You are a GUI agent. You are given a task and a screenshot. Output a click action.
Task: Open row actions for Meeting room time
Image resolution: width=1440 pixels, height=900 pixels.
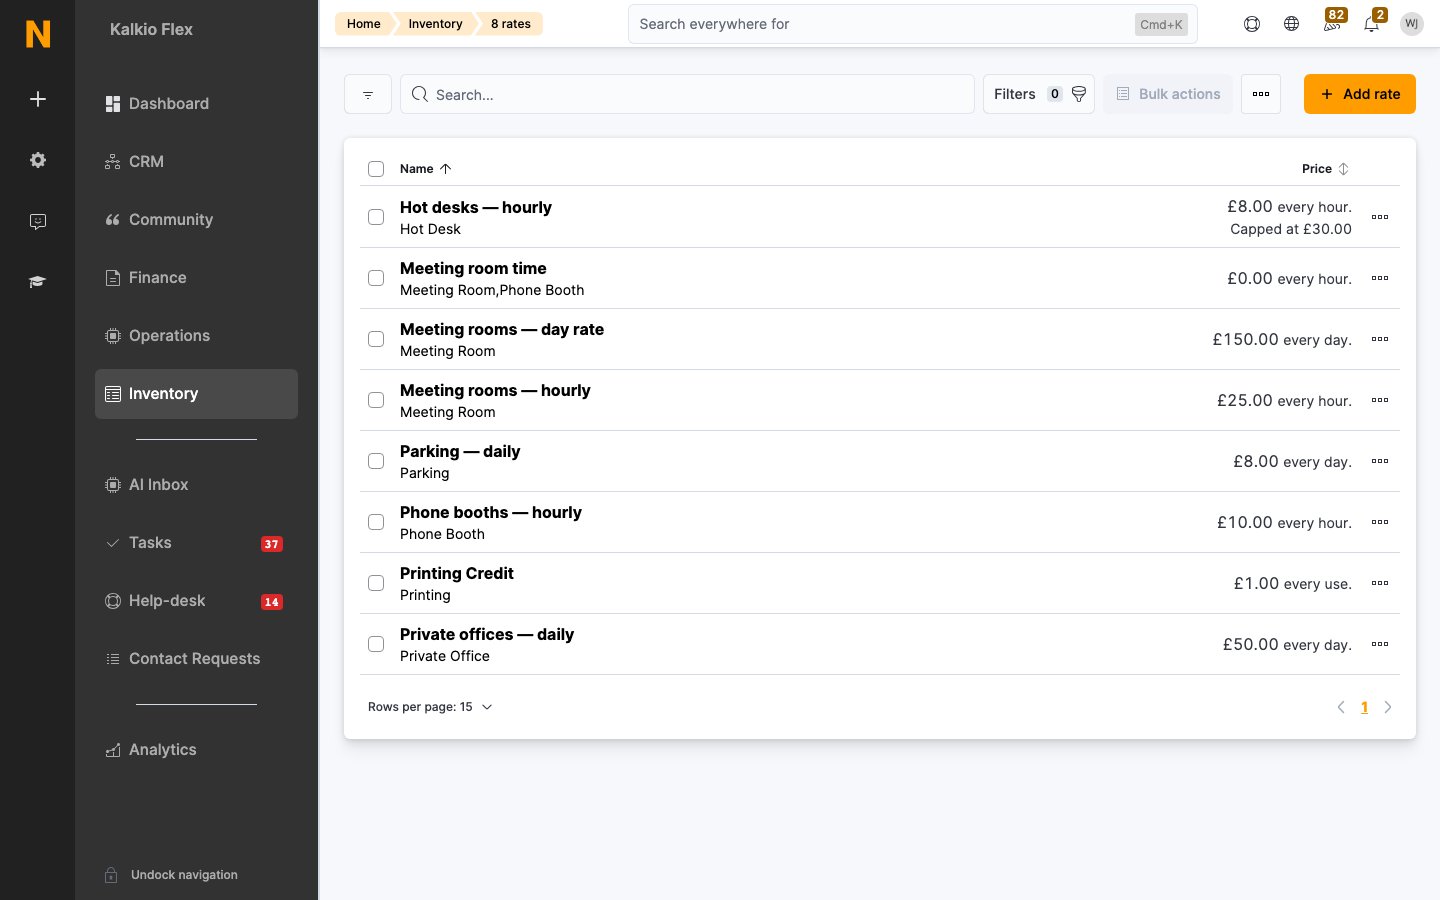click(x=1380, y=278)
